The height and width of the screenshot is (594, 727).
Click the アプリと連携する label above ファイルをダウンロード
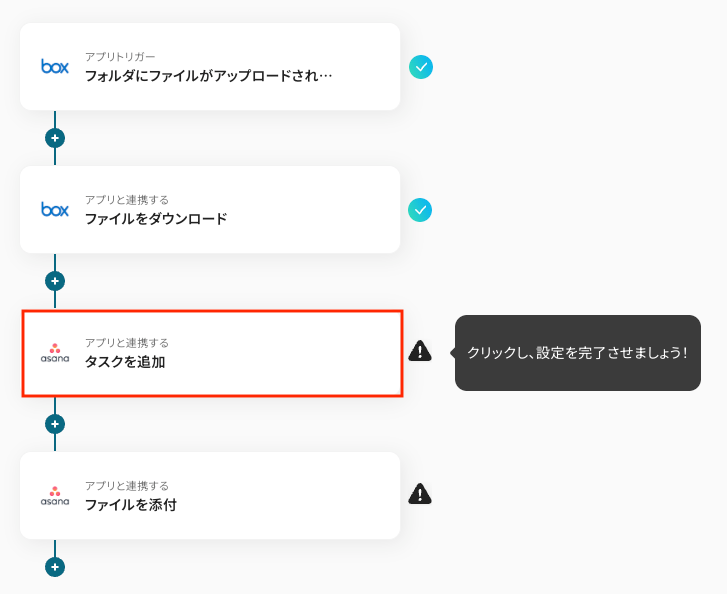click(x=127, y=200)
